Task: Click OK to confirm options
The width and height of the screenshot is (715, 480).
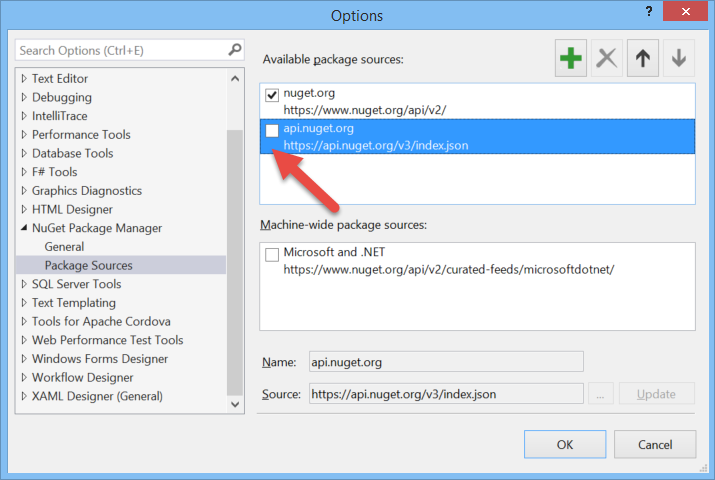Action: pyautogui.click(x=565, y=444)
